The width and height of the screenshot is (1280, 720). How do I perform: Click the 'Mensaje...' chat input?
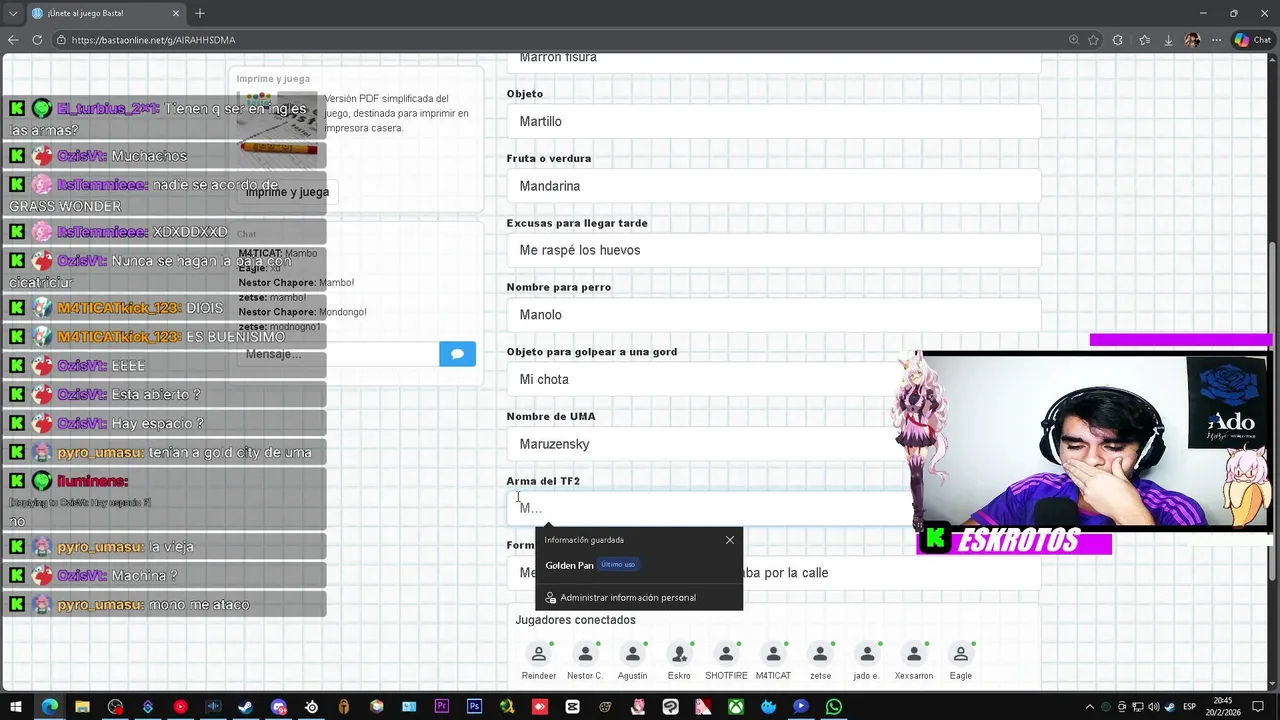338,354
